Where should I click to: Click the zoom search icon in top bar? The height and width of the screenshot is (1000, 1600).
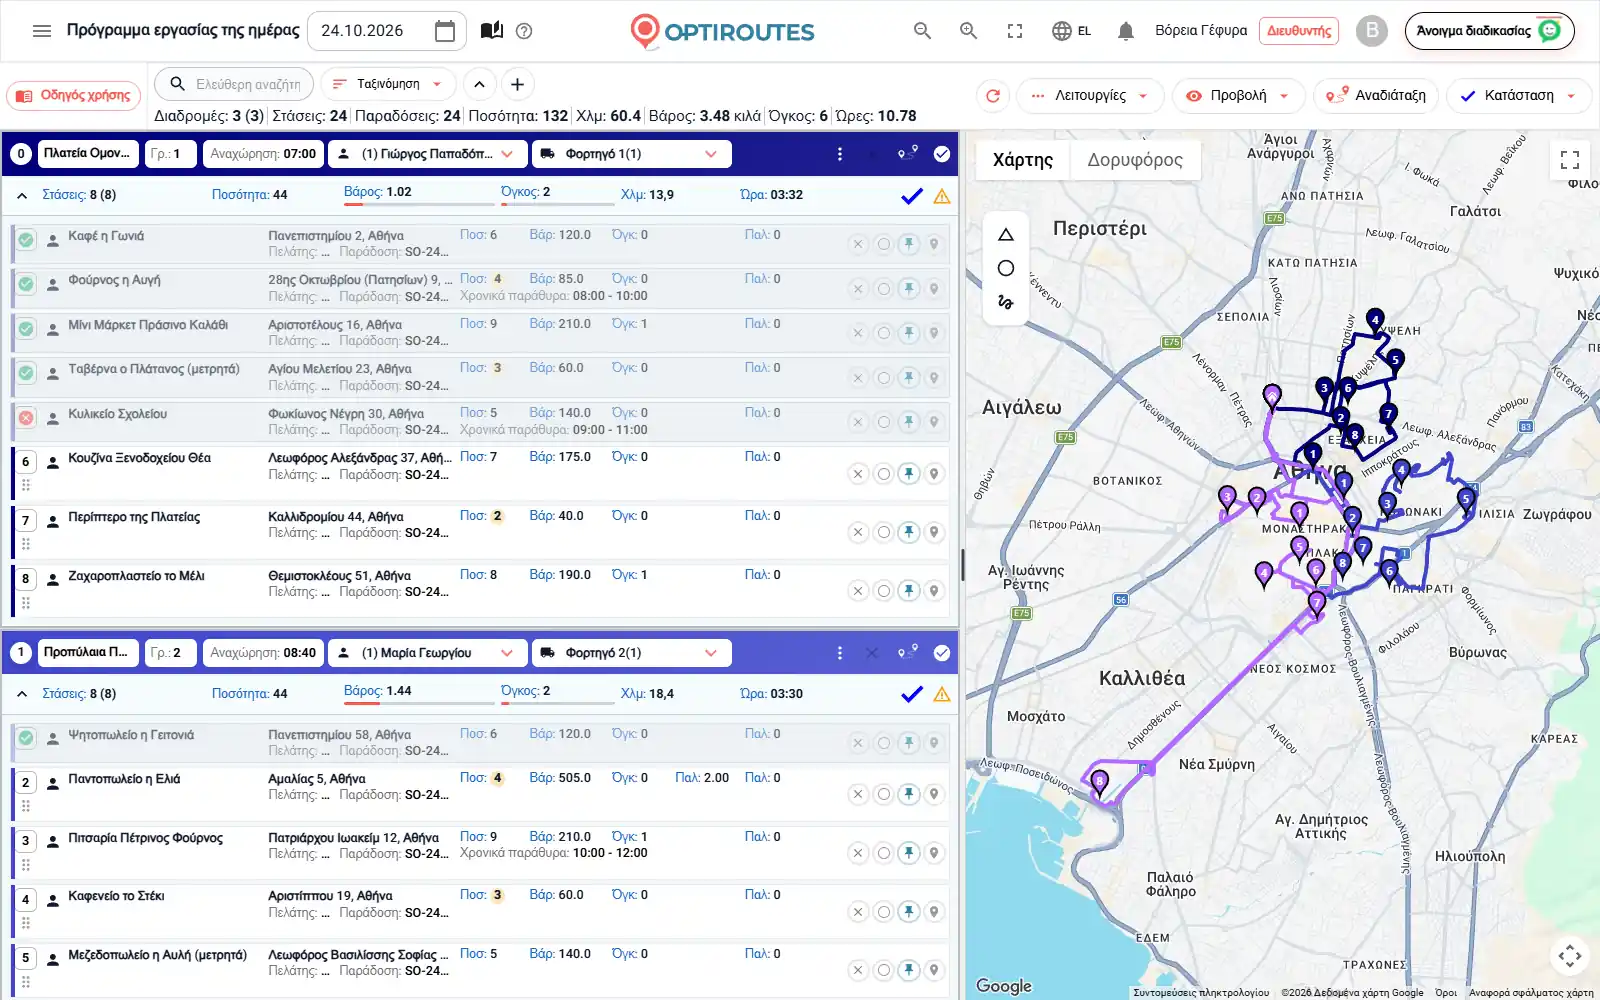pos(968,31)
